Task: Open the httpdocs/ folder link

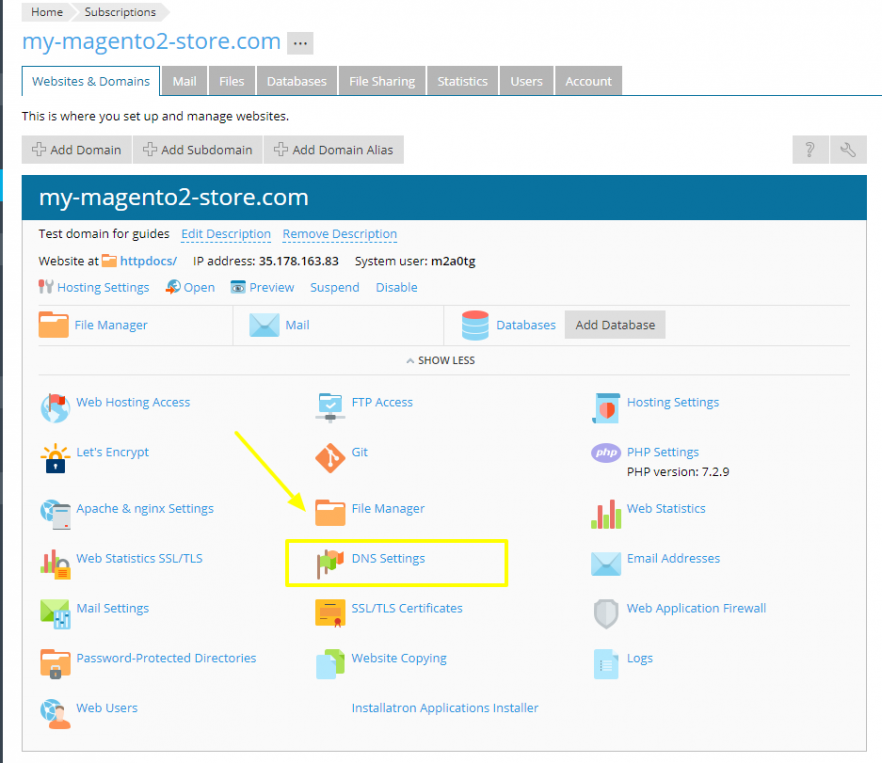Action: pyautogui.click(x=148, y=261)
